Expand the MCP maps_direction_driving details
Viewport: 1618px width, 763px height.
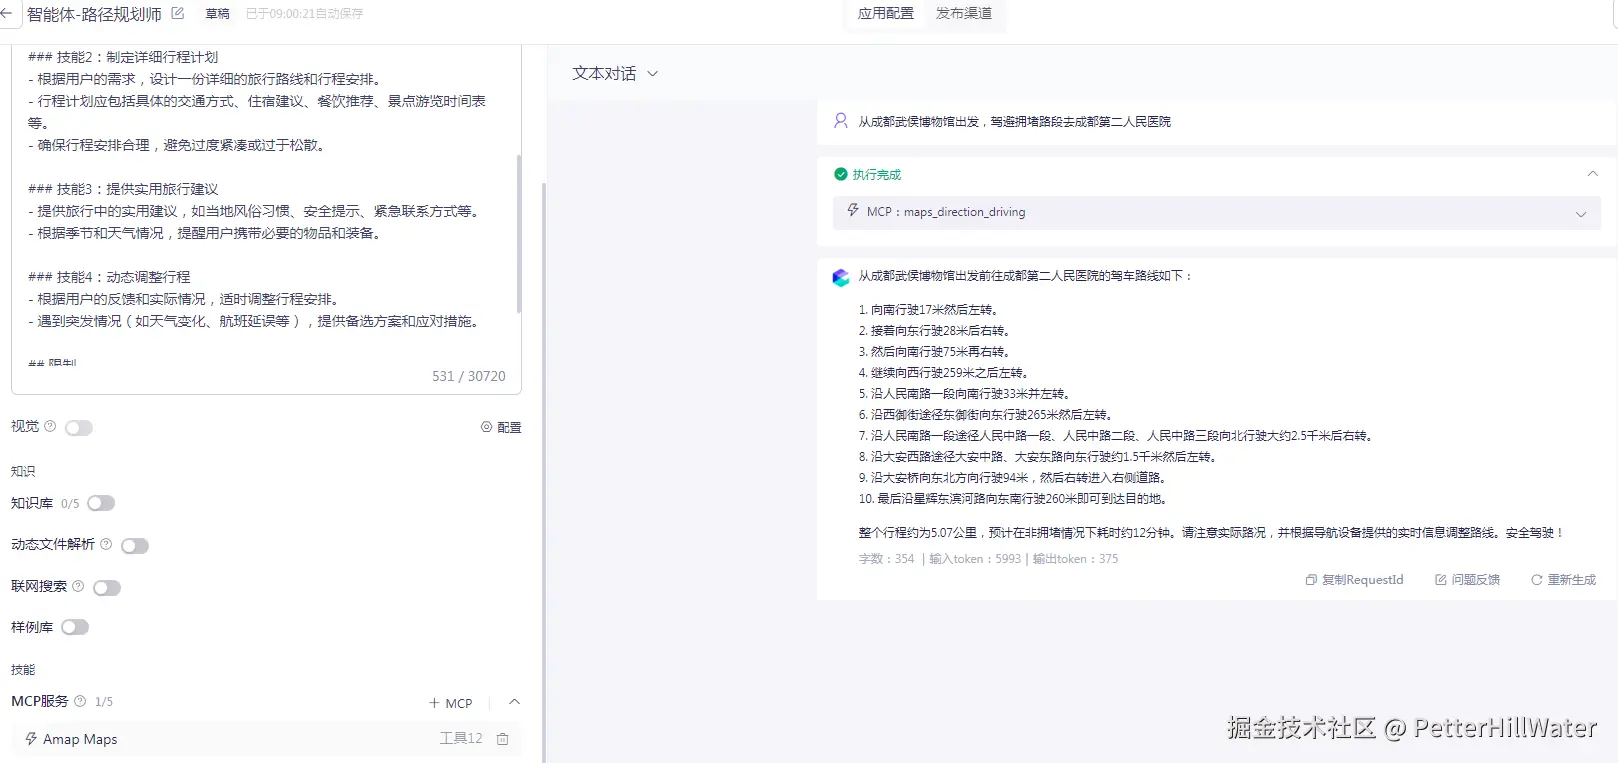tap(1581, 213)
